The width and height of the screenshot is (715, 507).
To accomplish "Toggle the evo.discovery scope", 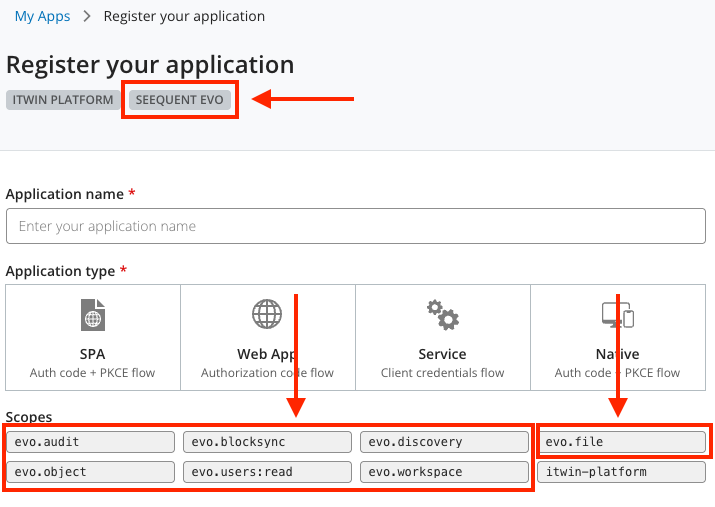I will click(x=444, y=442).
